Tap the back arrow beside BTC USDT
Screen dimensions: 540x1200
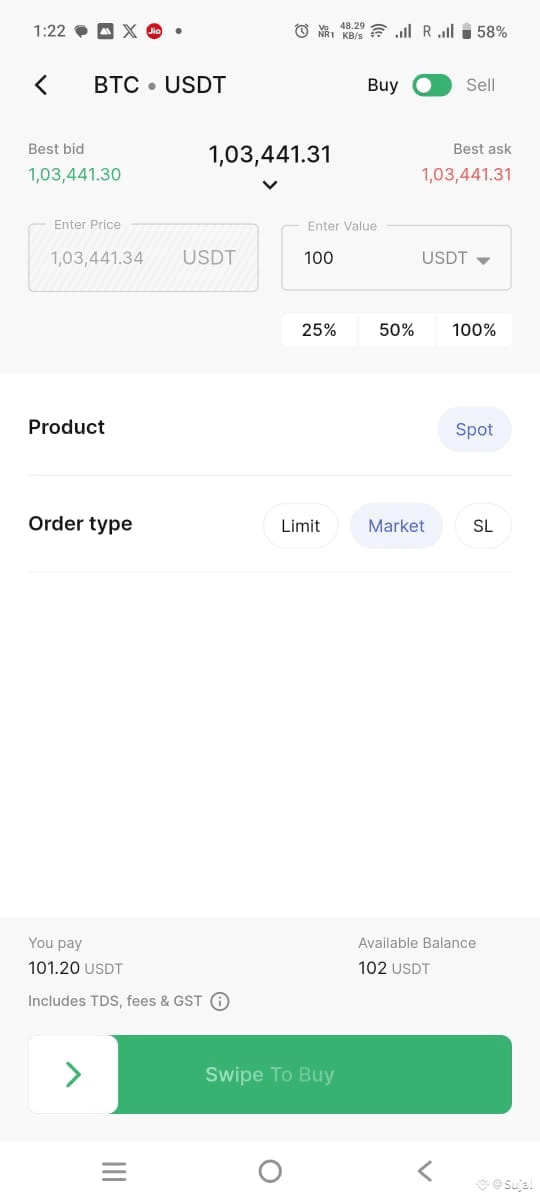point(41,85)
